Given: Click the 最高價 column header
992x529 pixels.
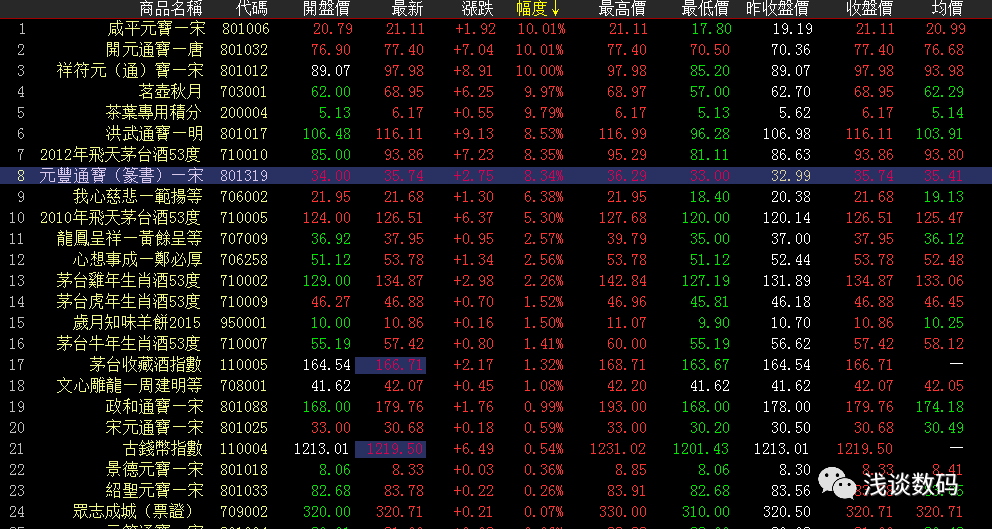Looking at the screenshot, I should click(622, 8).
